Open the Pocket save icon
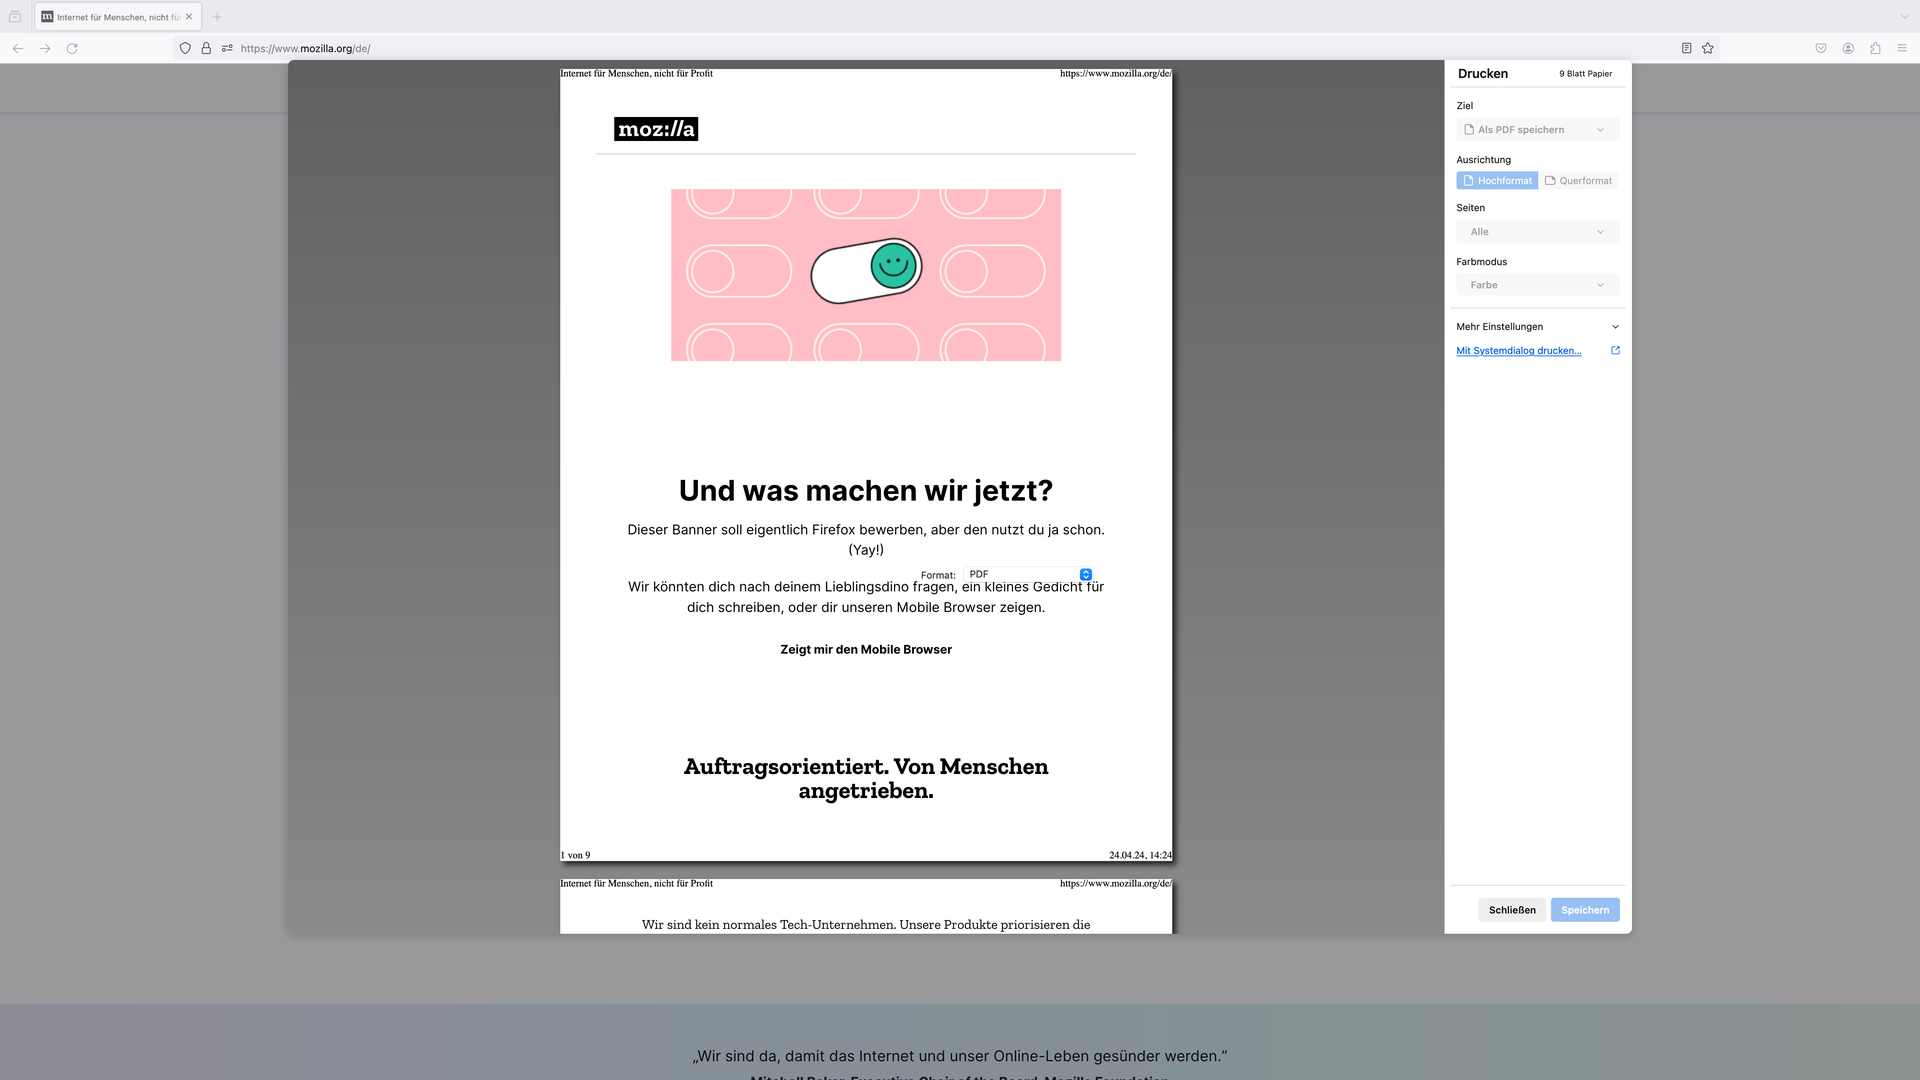This screenshot has width=1920, height=1080. pos(1821,48)
